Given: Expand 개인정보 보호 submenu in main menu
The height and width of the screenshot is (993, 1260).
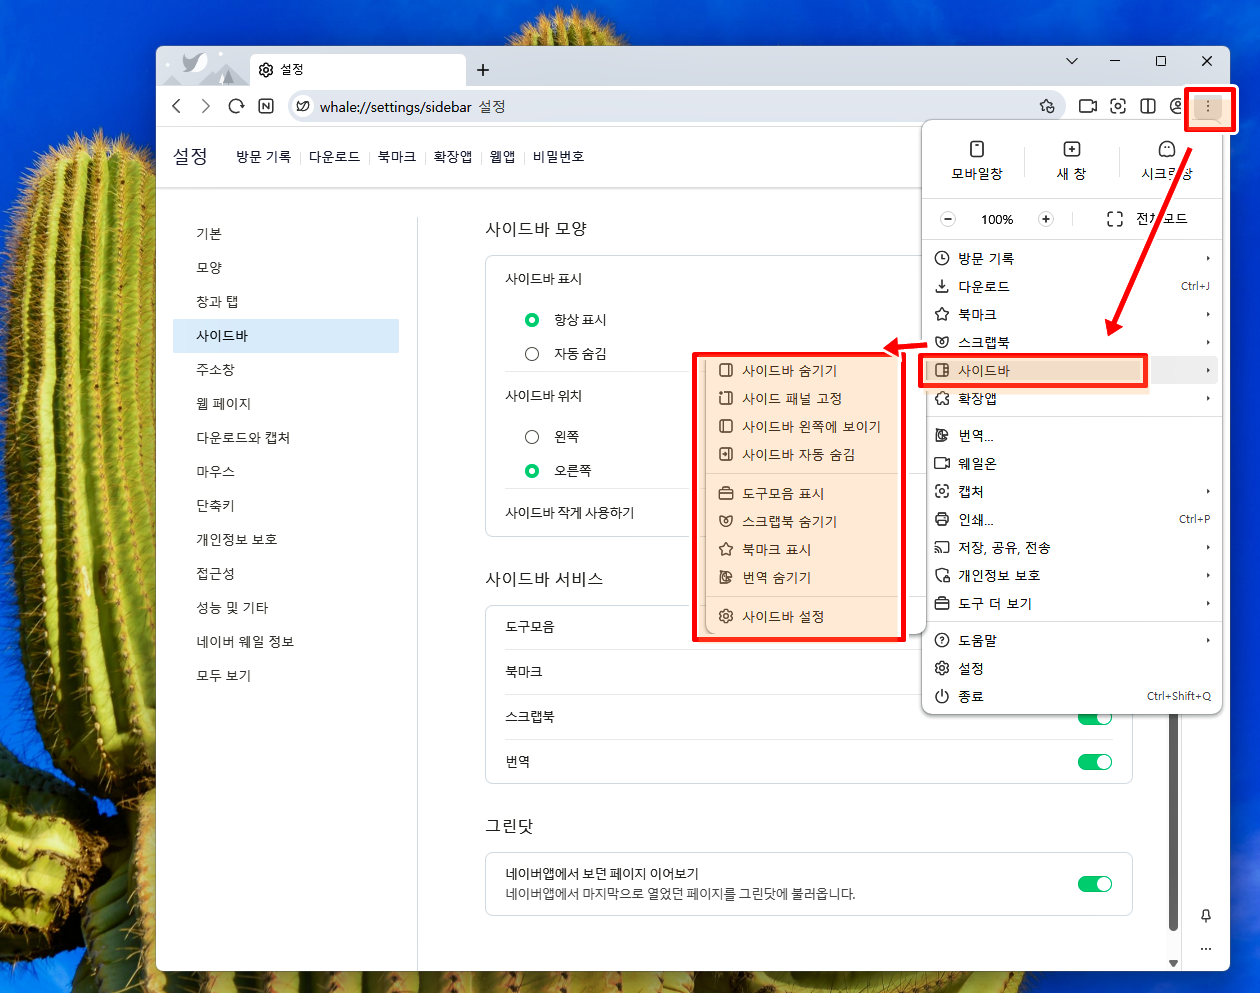Looking at the screenshot, I should click(x=1072, y=575).
